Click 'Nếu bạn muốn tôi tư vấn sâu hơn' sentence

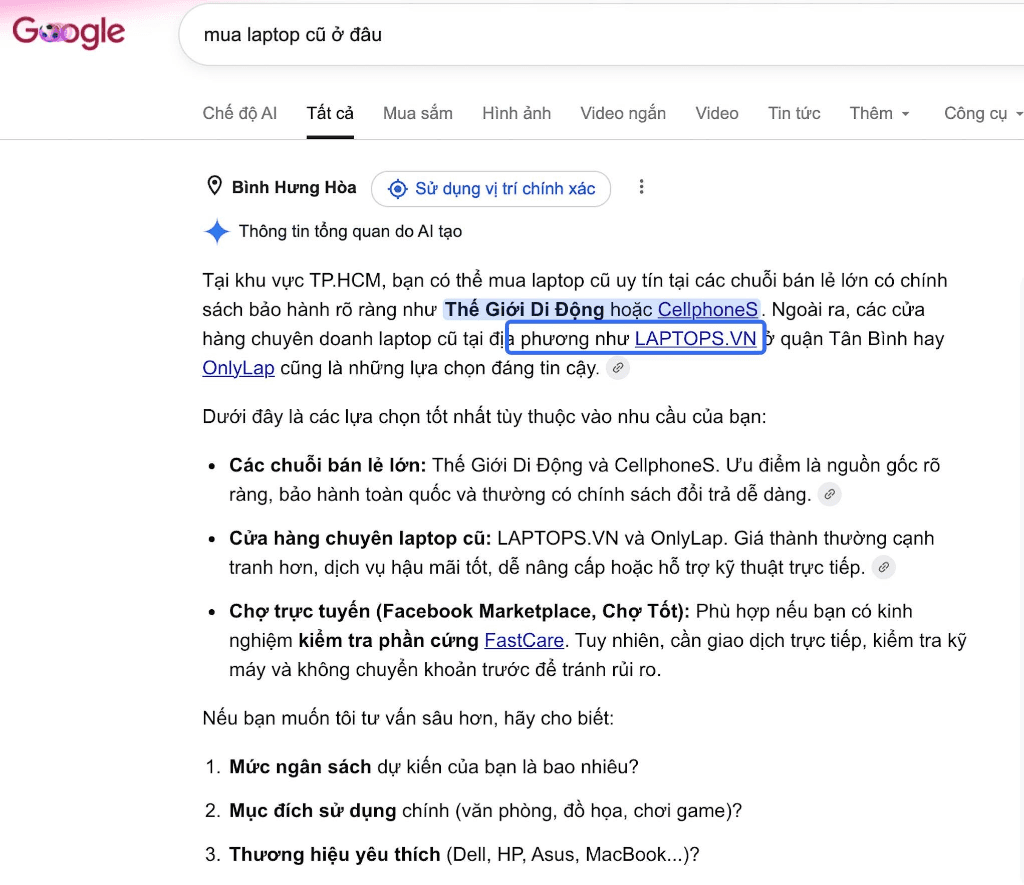point(408,718)
